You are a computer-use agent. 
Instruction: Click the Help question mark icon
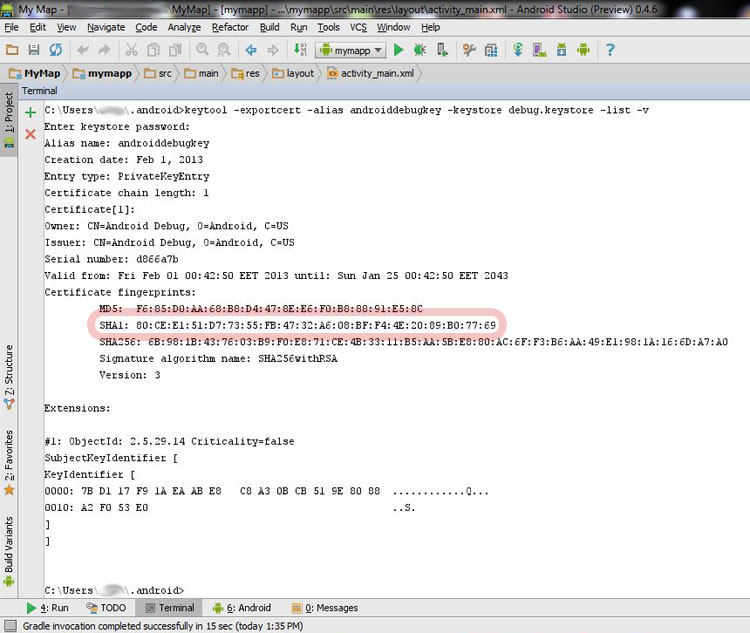[610, 50]
